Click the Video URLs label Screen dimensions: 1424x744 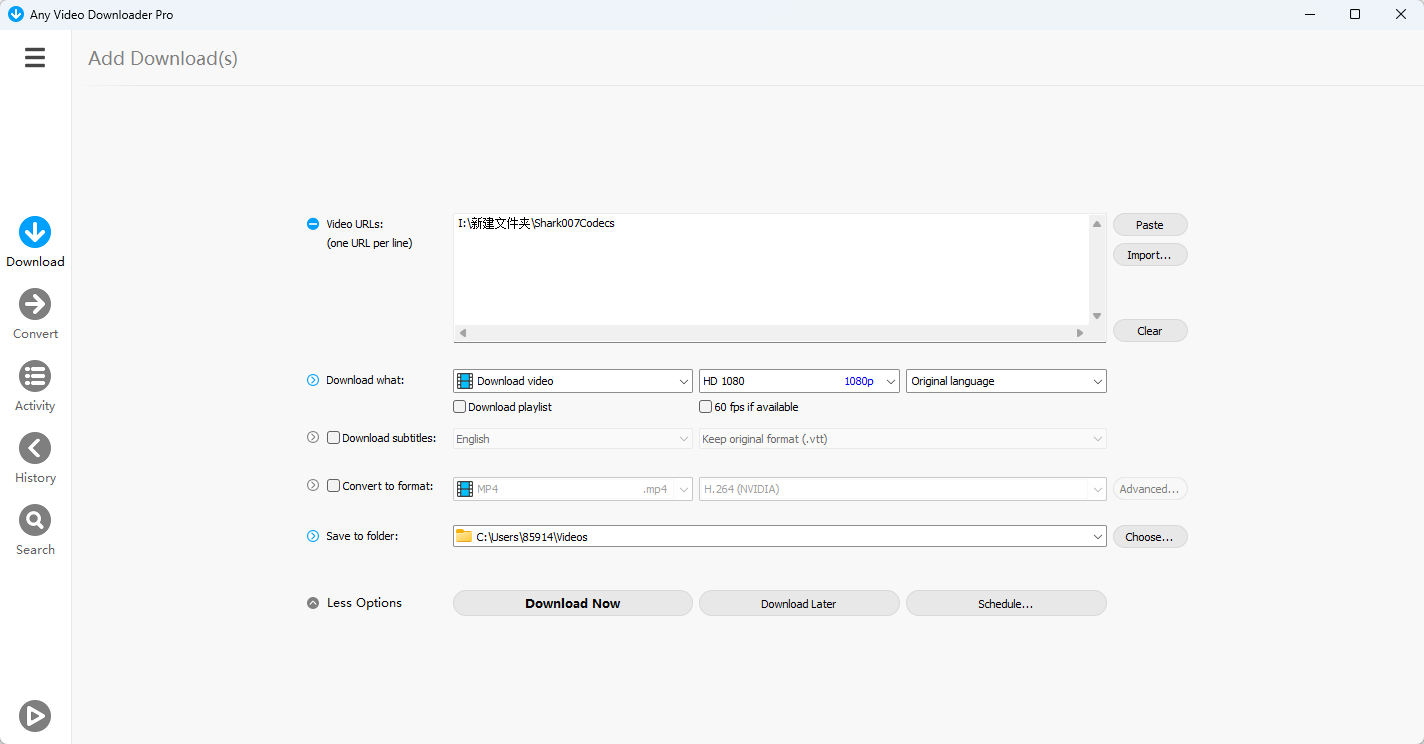pyautogui.click(x=355, y=224)
